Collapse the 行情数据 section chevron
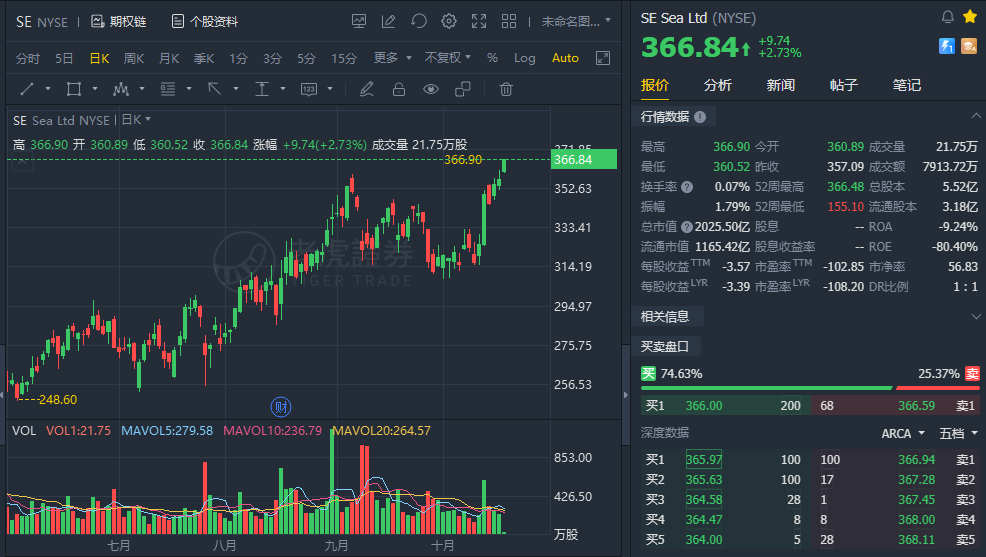The width and height of the screenshot is (986, 557). (x=976, y=116)
